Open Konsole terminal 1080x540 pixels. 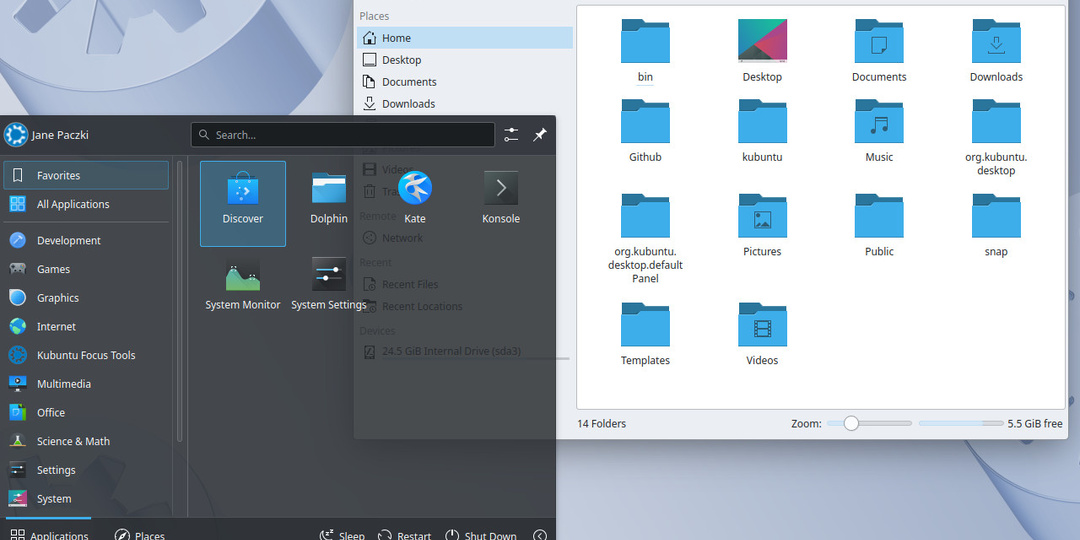(x=501, y=198)
